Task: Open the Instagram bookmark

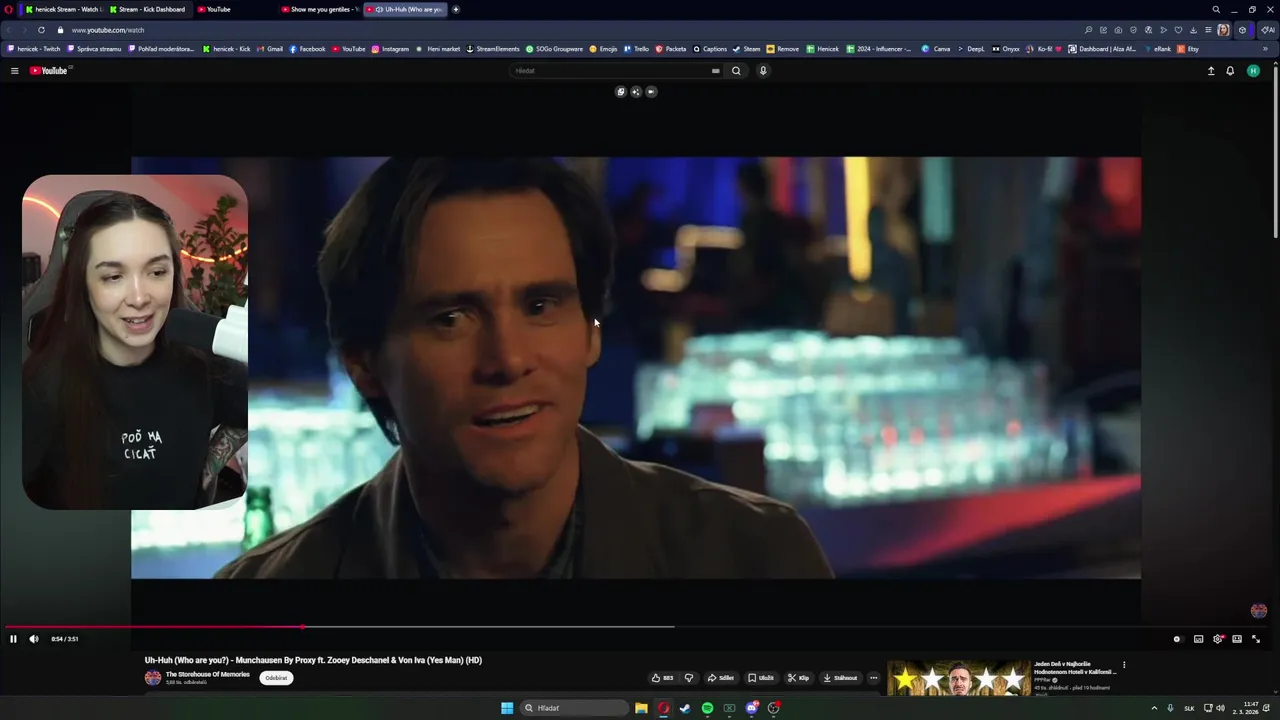Action: click(x=390, y=49)
